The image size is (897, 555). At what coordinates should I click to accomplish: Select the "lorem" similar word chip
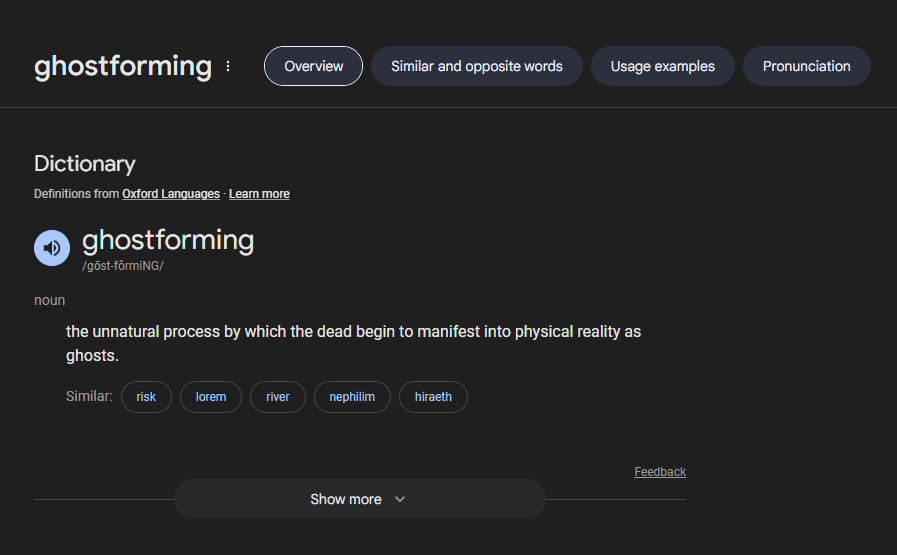click(x=211, y=397)
